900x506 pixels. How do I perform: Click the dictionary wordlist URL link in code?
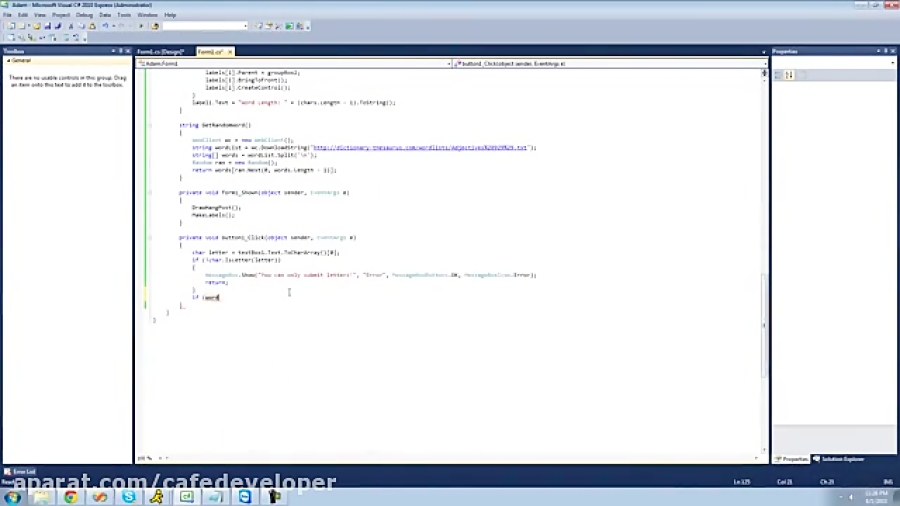[420, 147]
